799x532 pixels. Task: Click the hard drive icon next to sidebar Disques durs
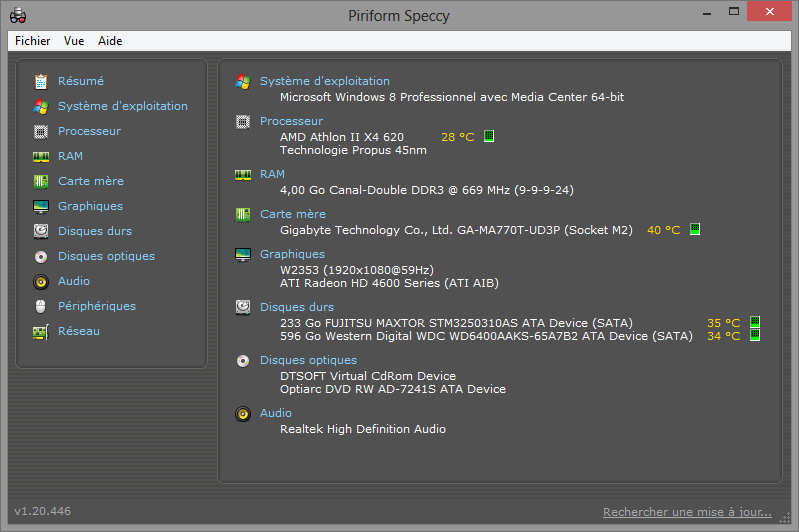point(41,231)
